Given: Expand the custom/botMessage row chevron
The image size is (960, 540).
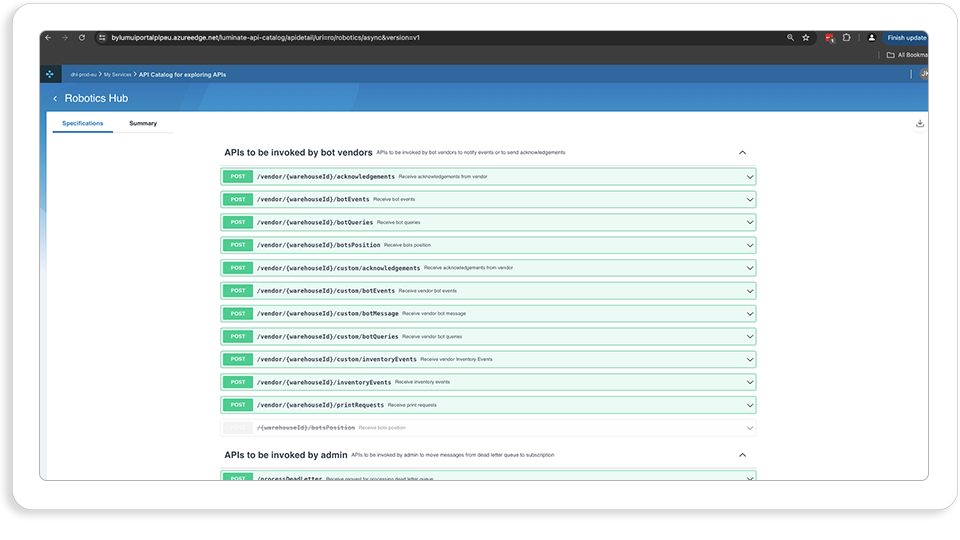Looking at the screenshot, I should [749, 314].
